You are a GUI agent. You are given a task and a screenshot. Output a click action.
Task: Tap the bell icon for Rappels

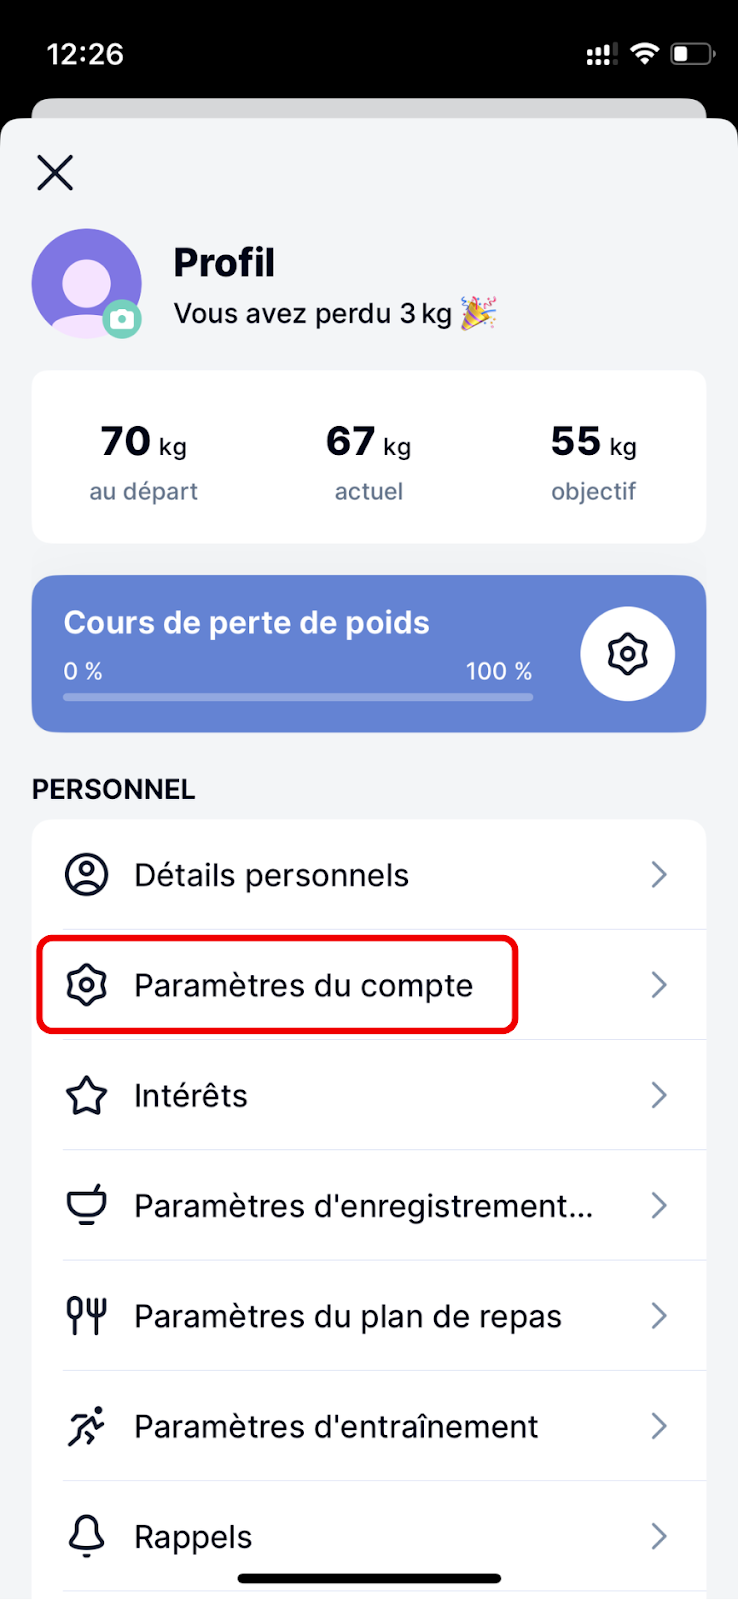coord(87,1536)
